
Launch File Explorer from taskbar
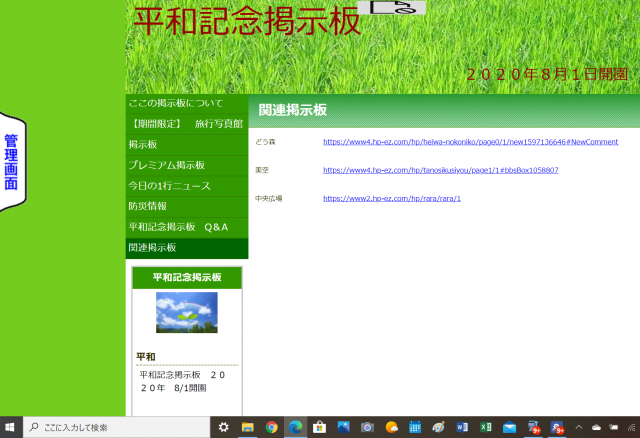[247, 427]
